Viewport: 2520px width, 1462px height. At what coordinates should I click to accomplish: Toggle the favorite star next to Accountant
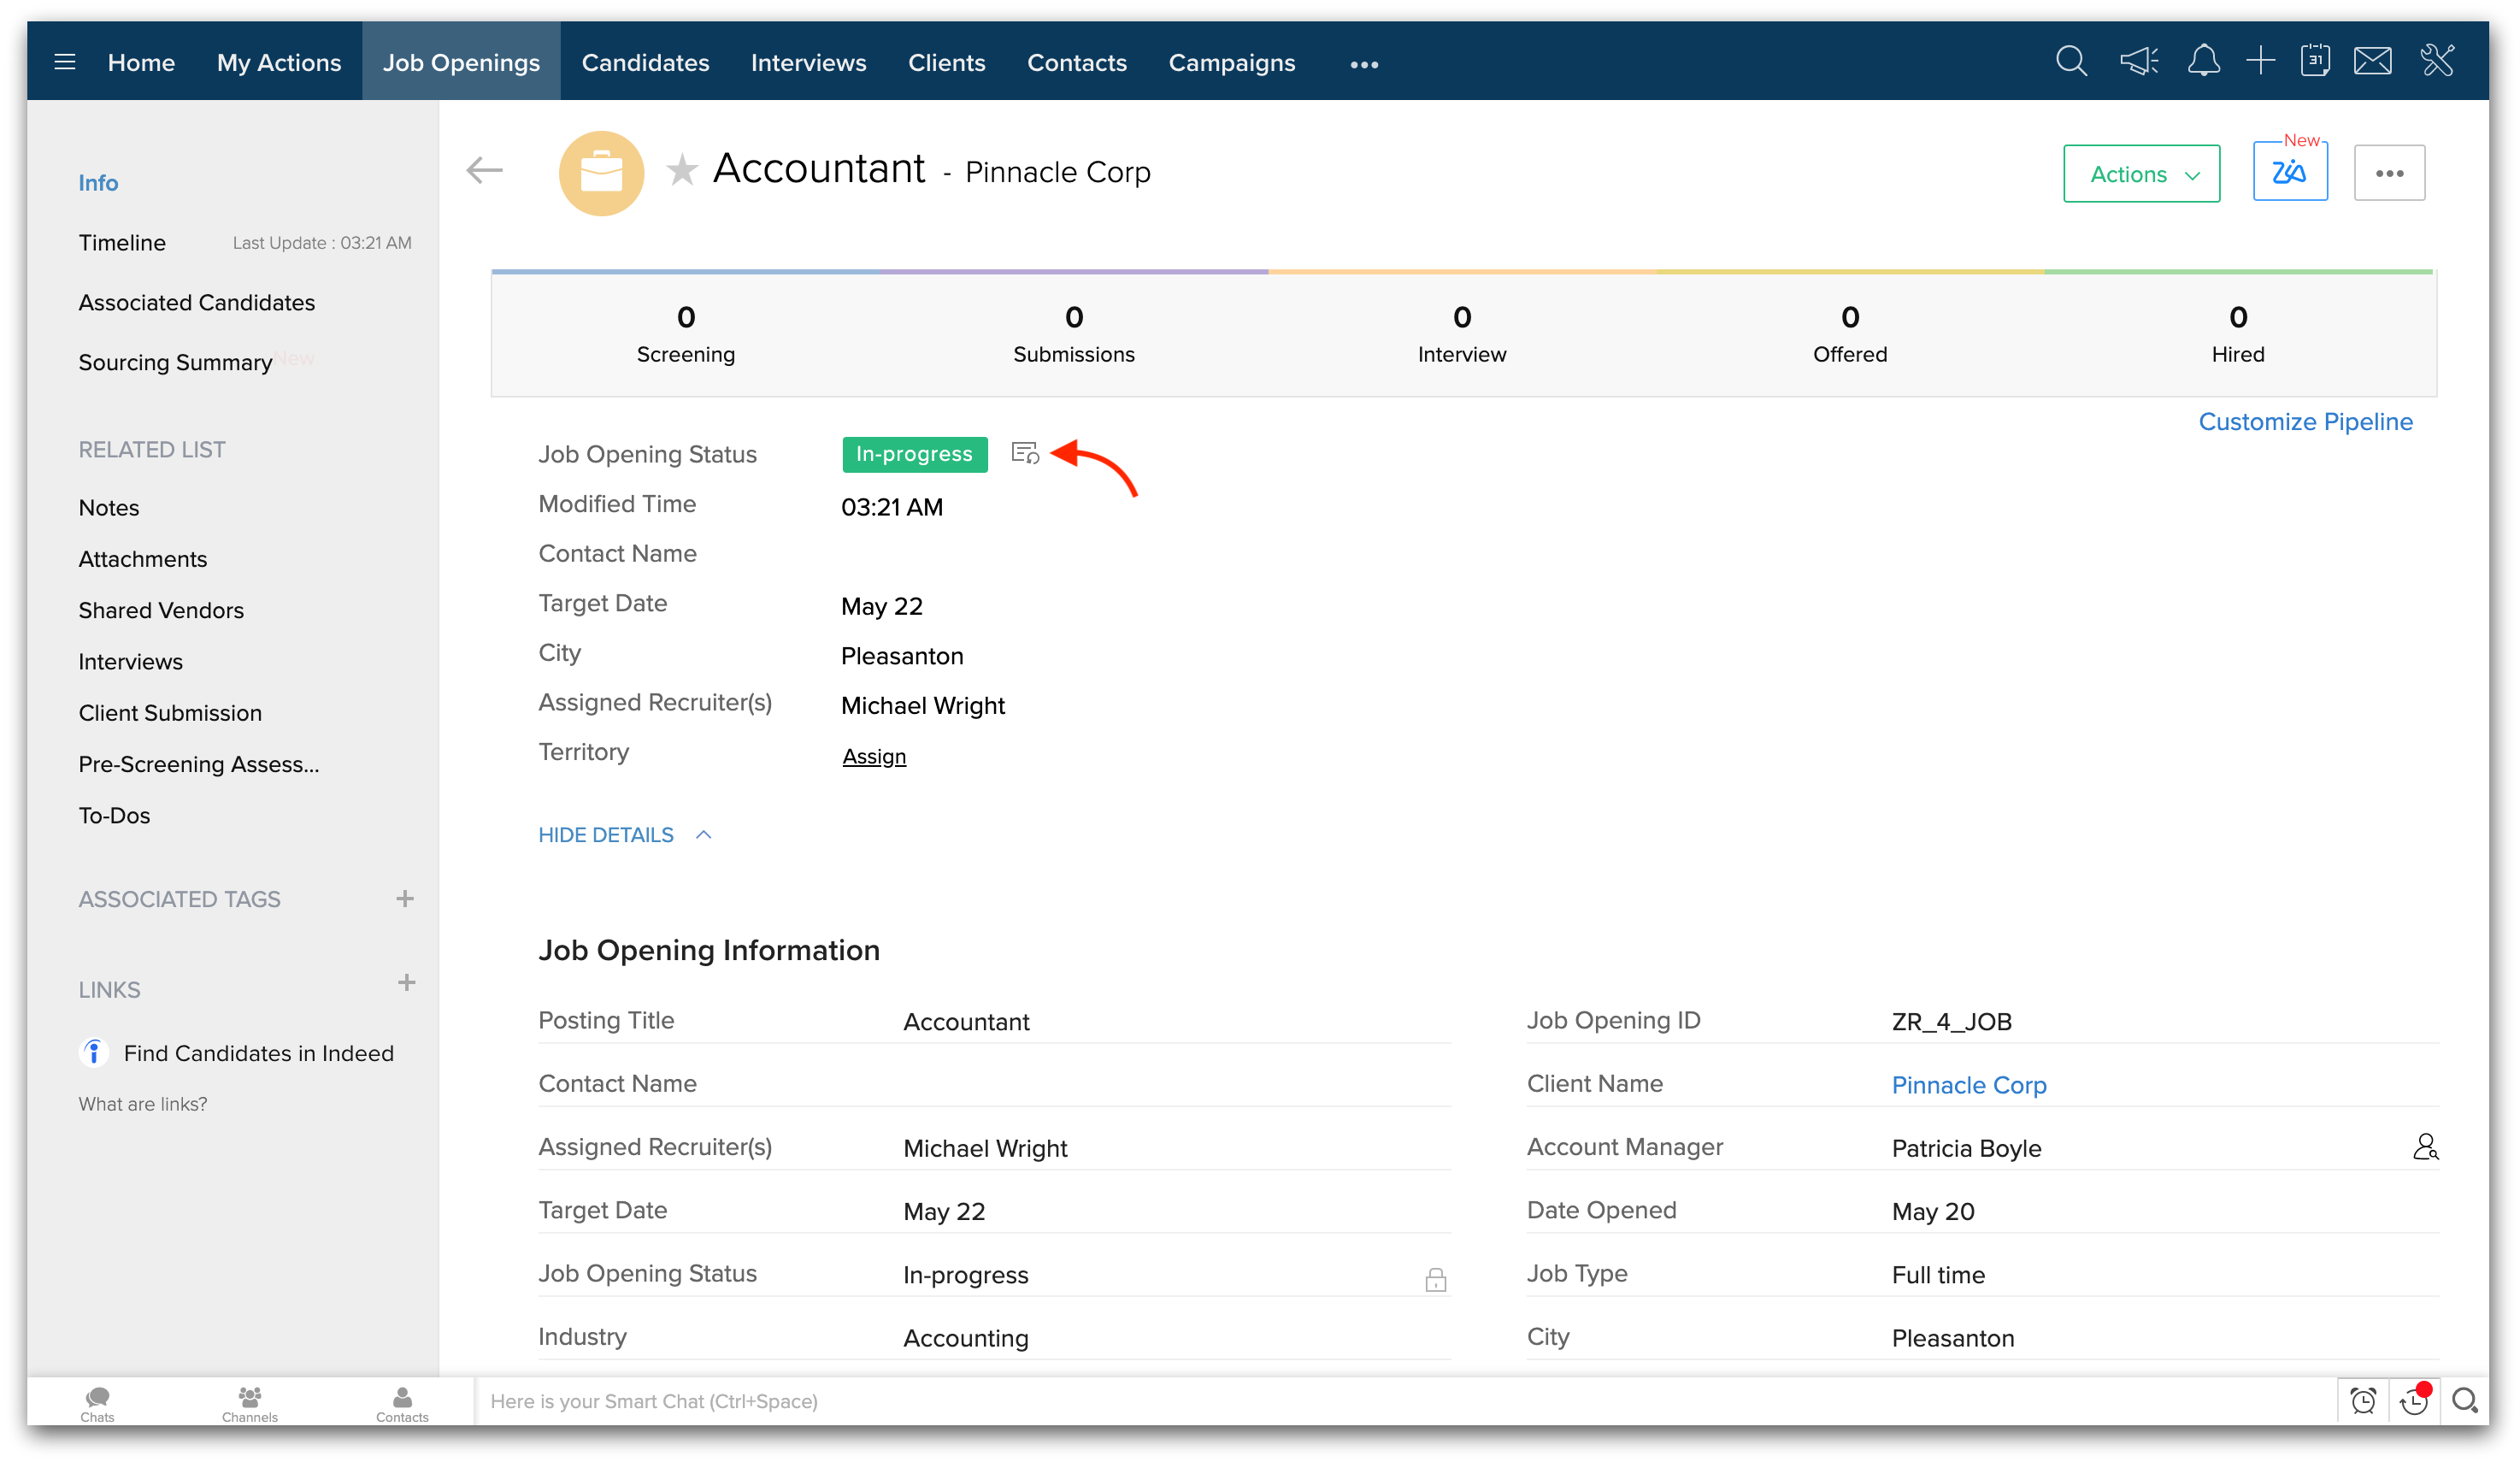pos(682,171)
